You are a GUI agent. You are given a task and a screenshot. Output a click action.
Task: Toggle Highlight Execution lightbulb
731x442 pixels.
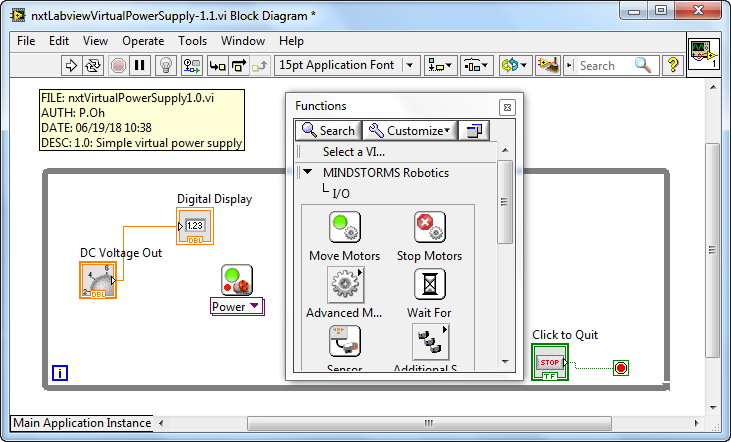point(166,66)
